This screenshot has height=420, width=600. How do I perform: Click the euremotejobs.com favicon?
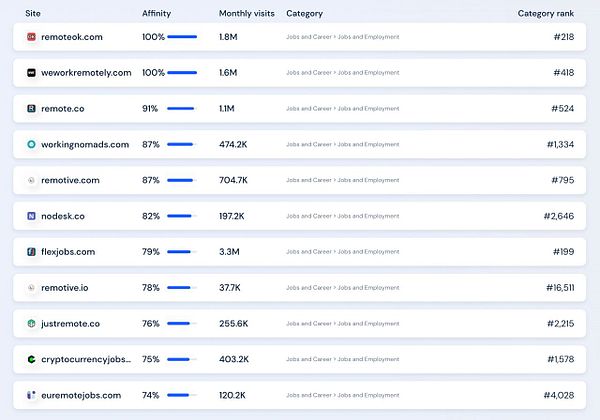pos(31,395)
